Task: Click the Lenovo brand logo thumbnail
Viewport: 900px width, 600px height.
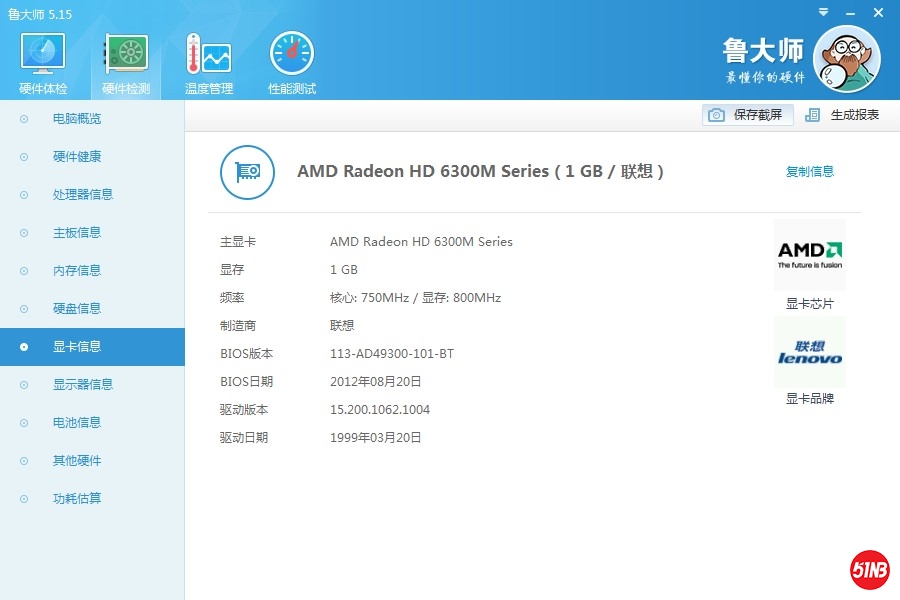Action: pos(809,352)
